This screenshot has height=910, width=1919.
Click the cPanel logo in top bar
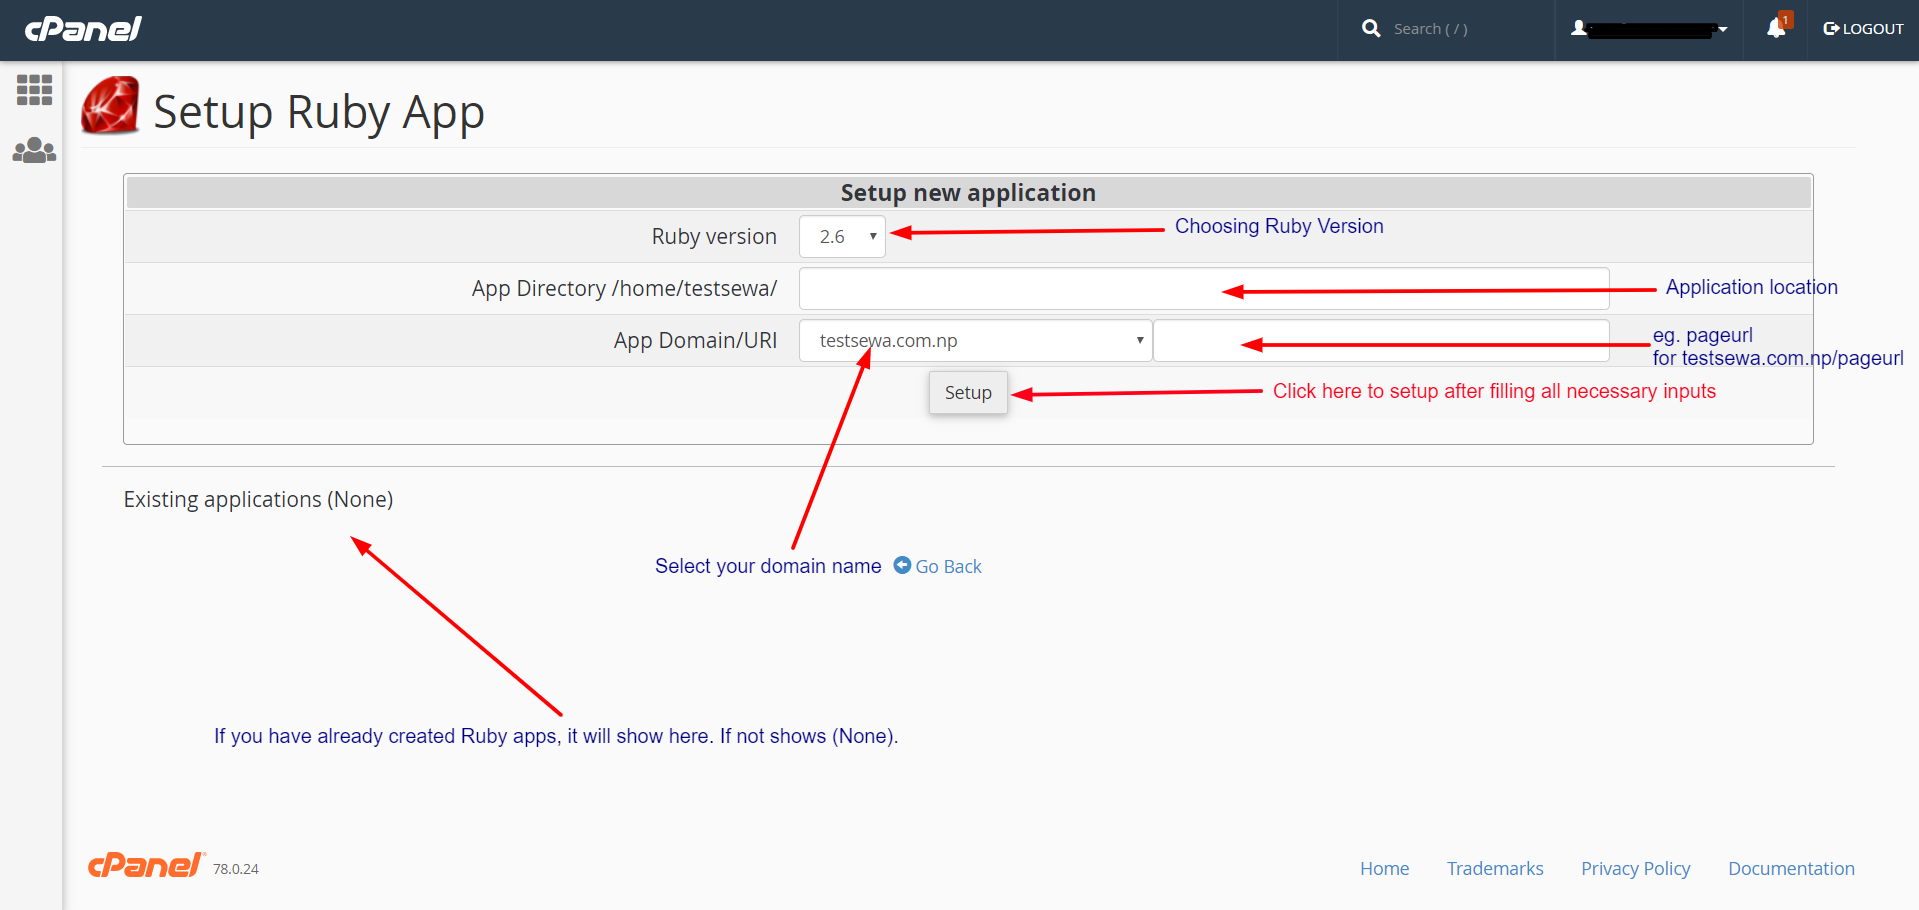(83, 29)
